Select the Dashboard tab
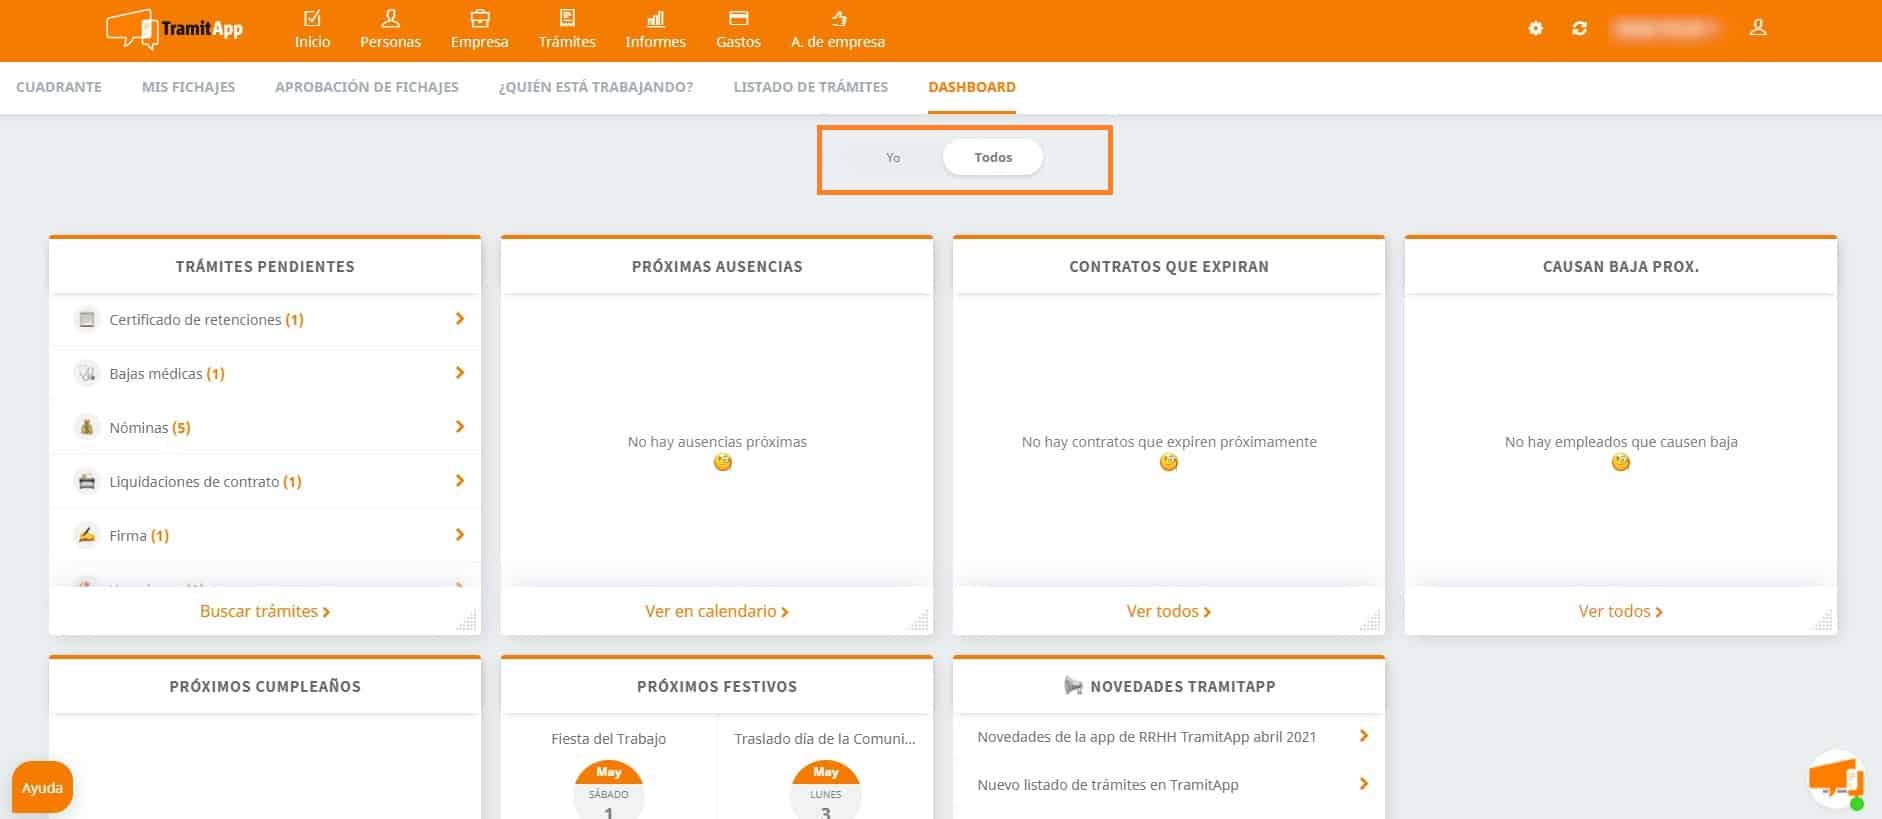The height and width of the screenshot is (819, 1882). (972, 87)
